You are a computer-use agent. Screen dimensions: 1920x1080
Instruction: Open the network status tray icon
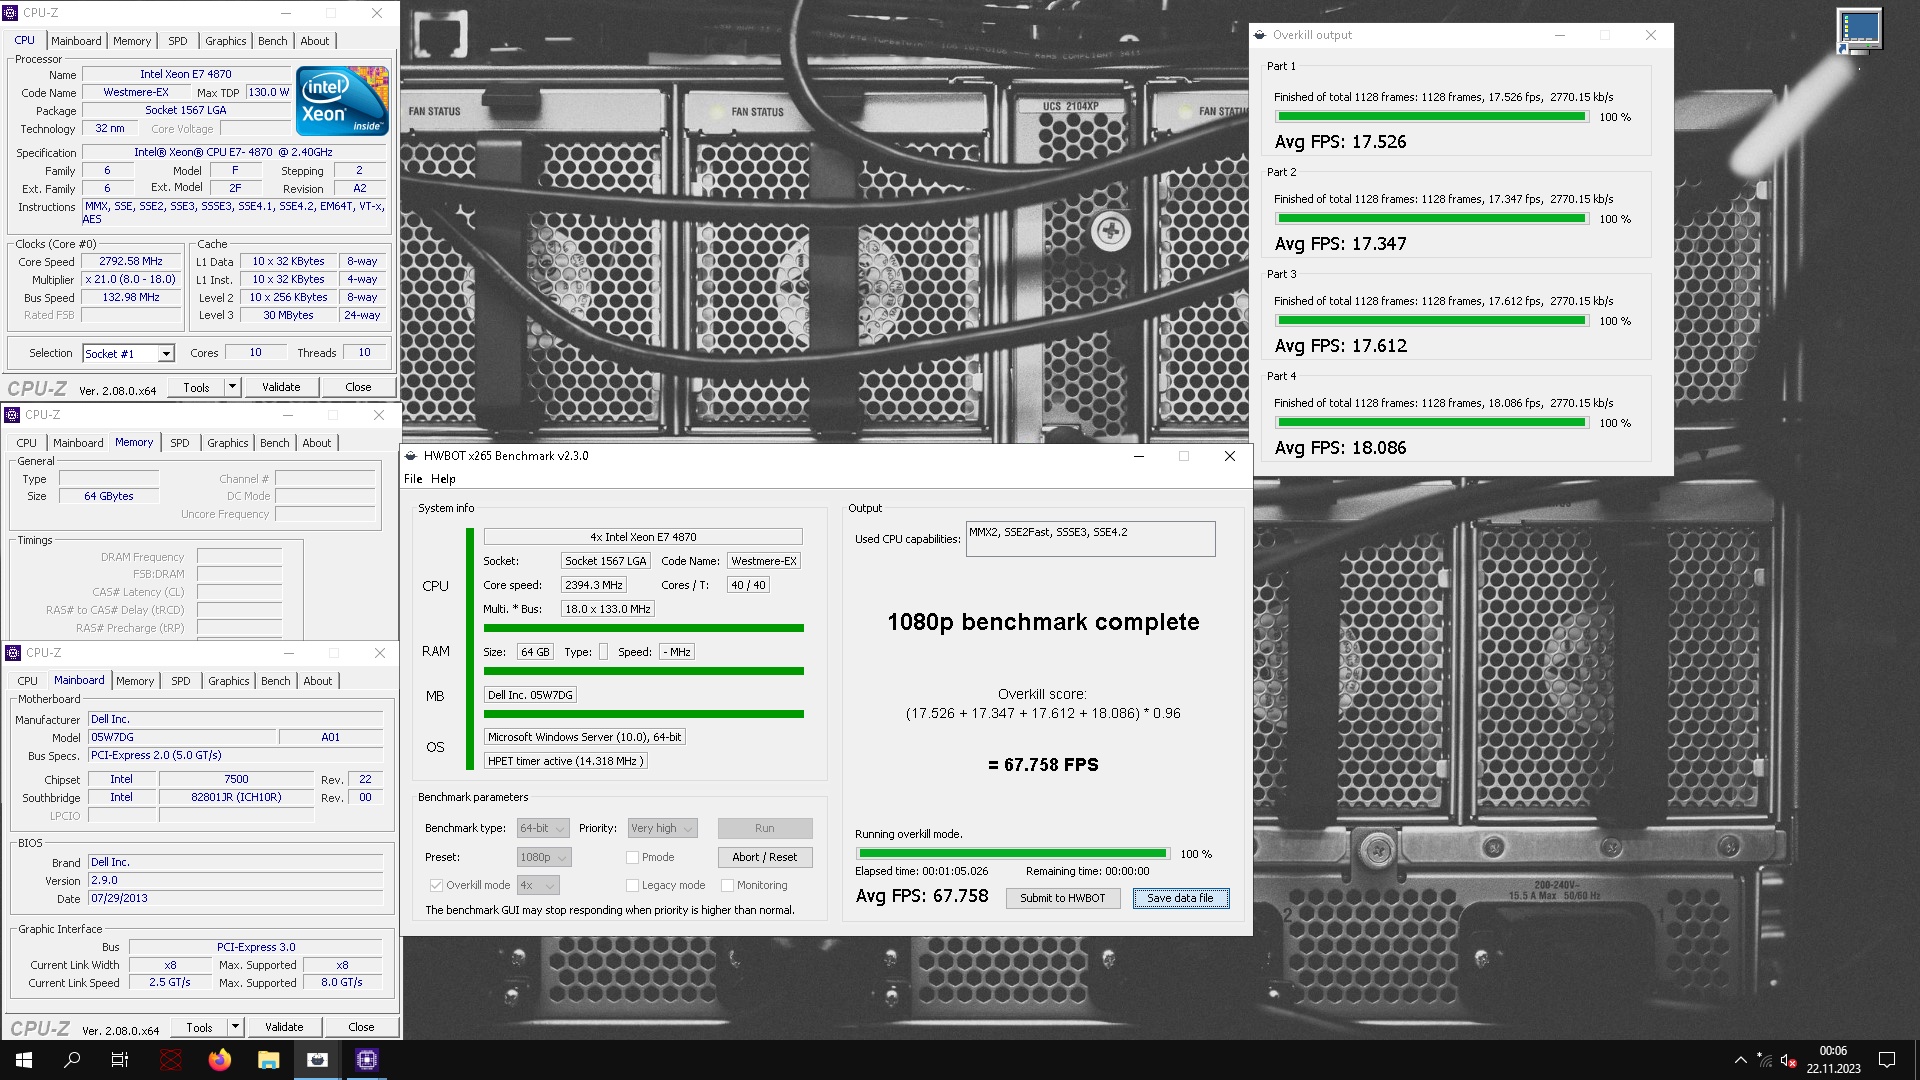coord(1765,1060)
